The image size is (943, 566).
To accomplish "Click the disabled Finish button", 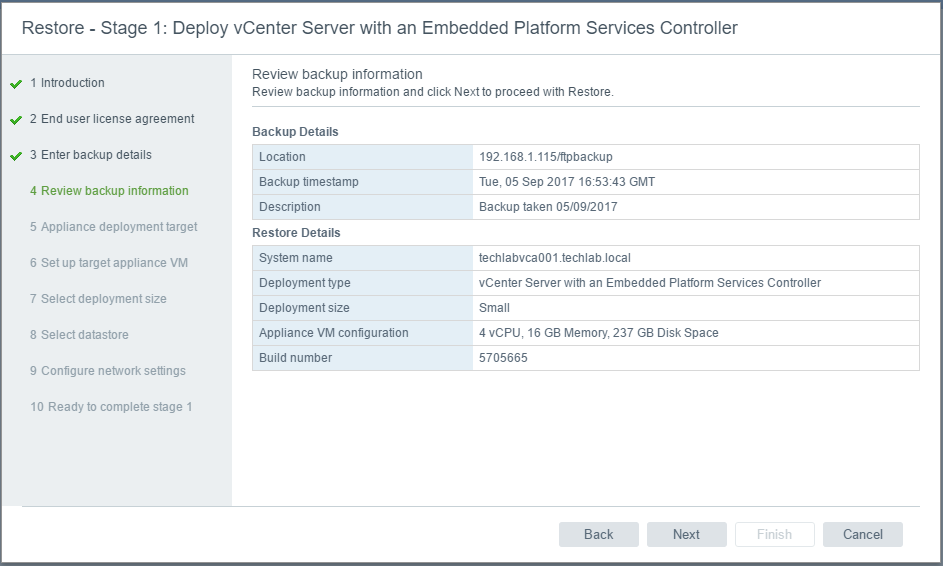I will point(774,534).
